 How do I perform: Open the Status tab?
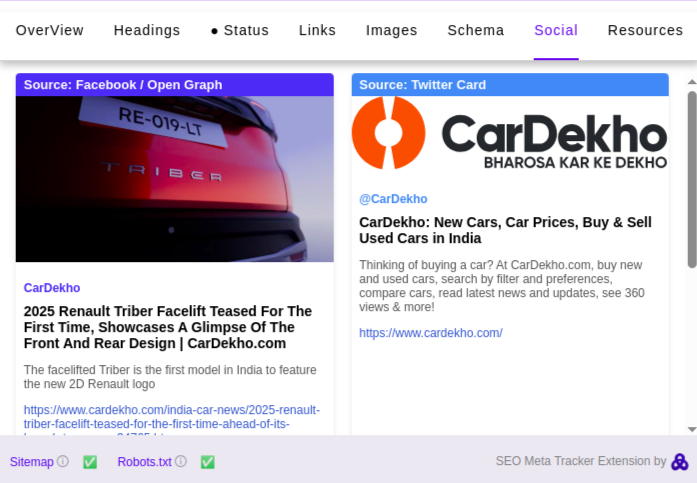pyautogui.click(x=240, y=30)
